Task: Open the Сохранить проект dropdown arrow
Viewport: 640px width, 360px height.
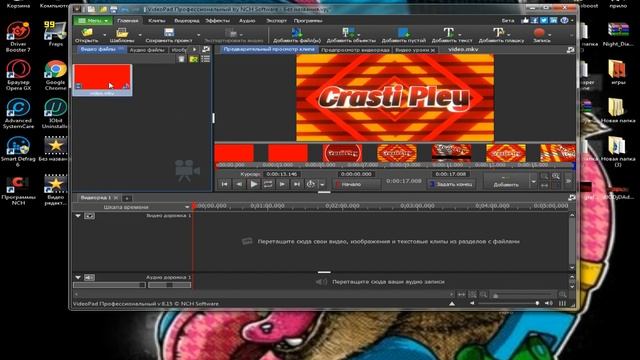Action: click(x=198, y=35)
